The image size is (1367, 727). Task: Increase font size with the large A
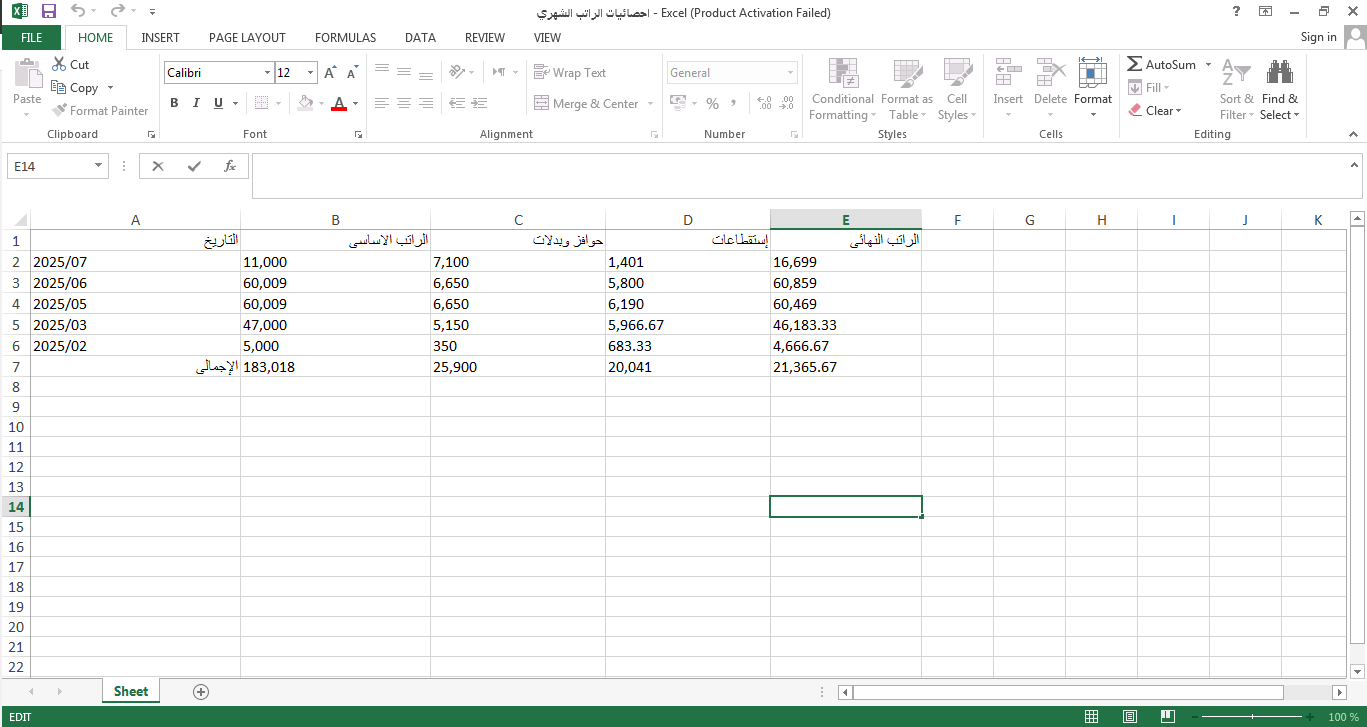click(x=330, y=73)
